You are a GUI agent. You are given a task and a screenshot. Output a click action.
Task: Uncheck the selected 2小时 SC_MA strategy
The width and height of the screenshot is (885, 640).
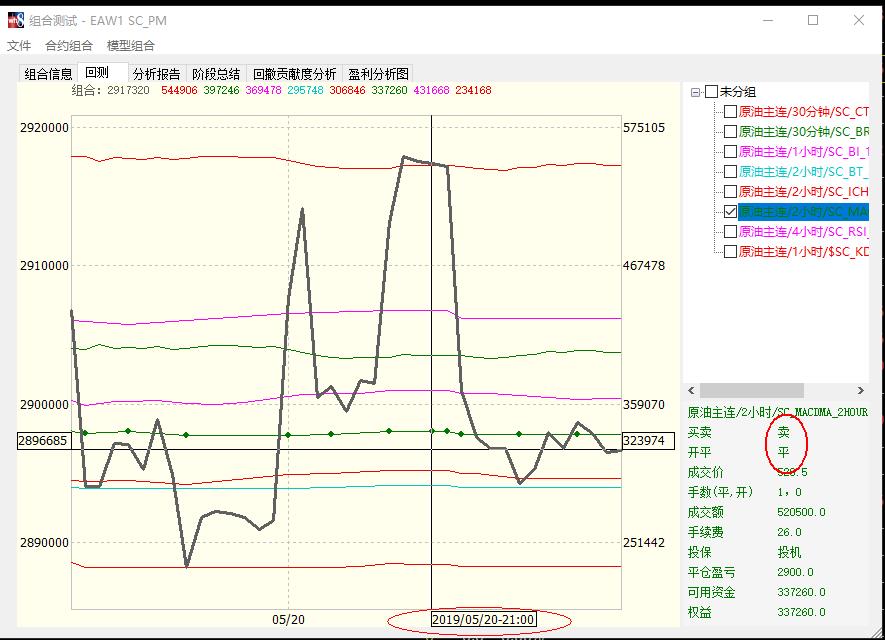click(x=730, y=212)
